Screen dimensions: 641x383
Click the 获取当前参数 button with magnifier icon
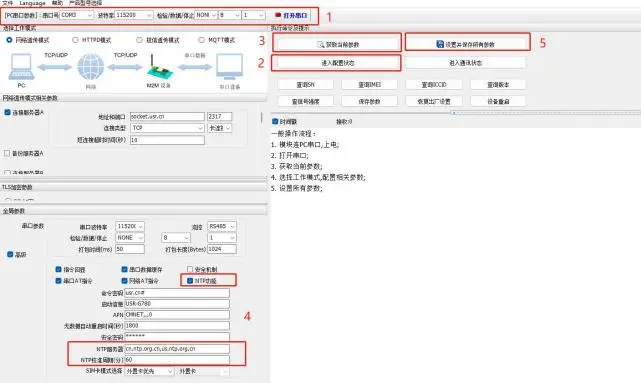[x=337, y=44]
